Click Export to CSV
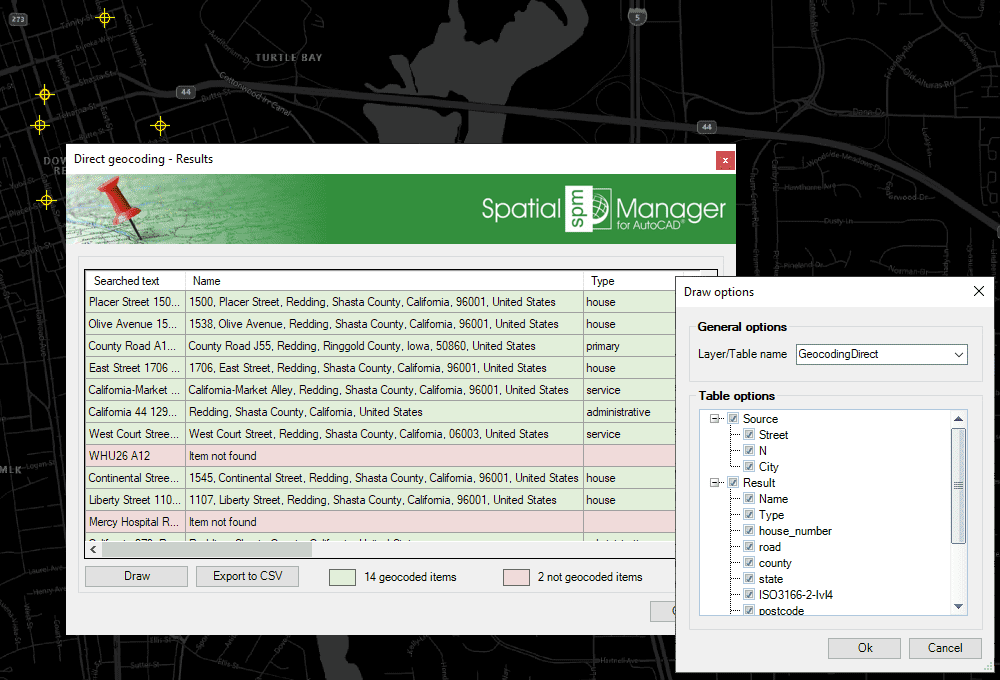 247,576
